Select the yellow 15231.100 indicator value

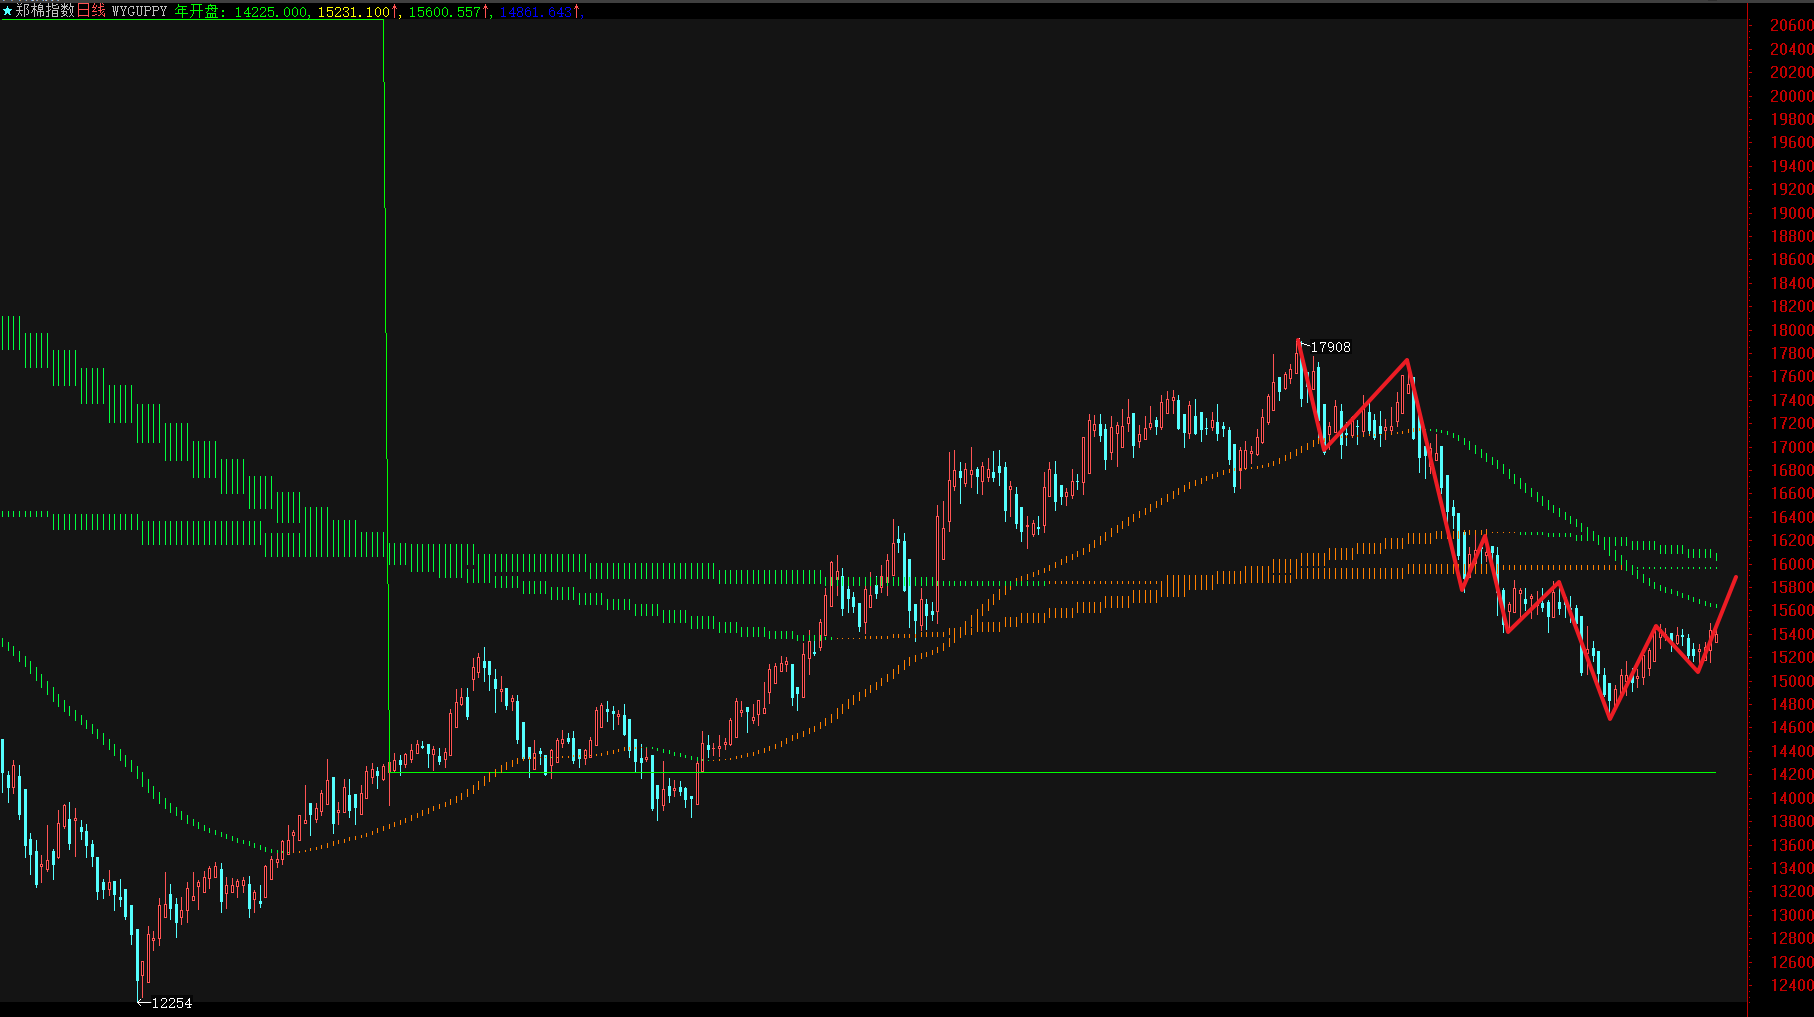[353, 12]
